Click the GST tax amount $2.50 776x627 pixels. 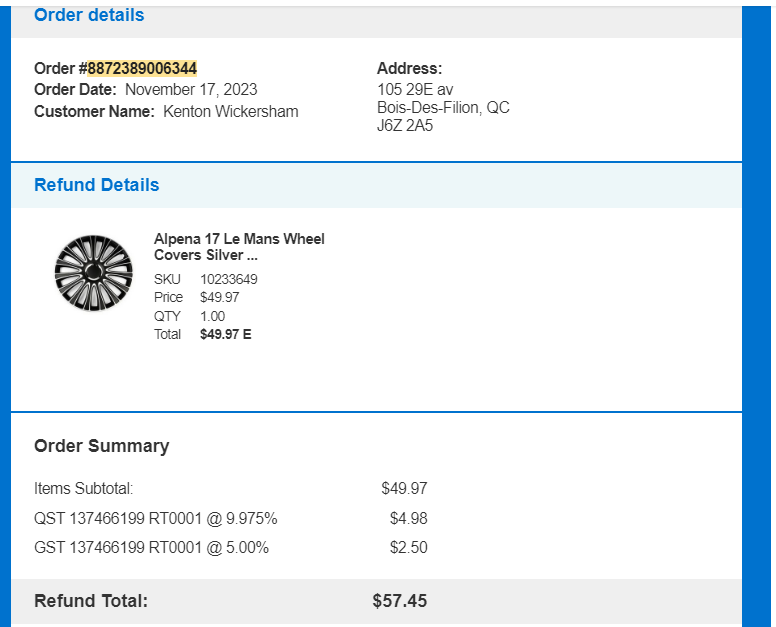pyautogui.click(x=408, y=547)
